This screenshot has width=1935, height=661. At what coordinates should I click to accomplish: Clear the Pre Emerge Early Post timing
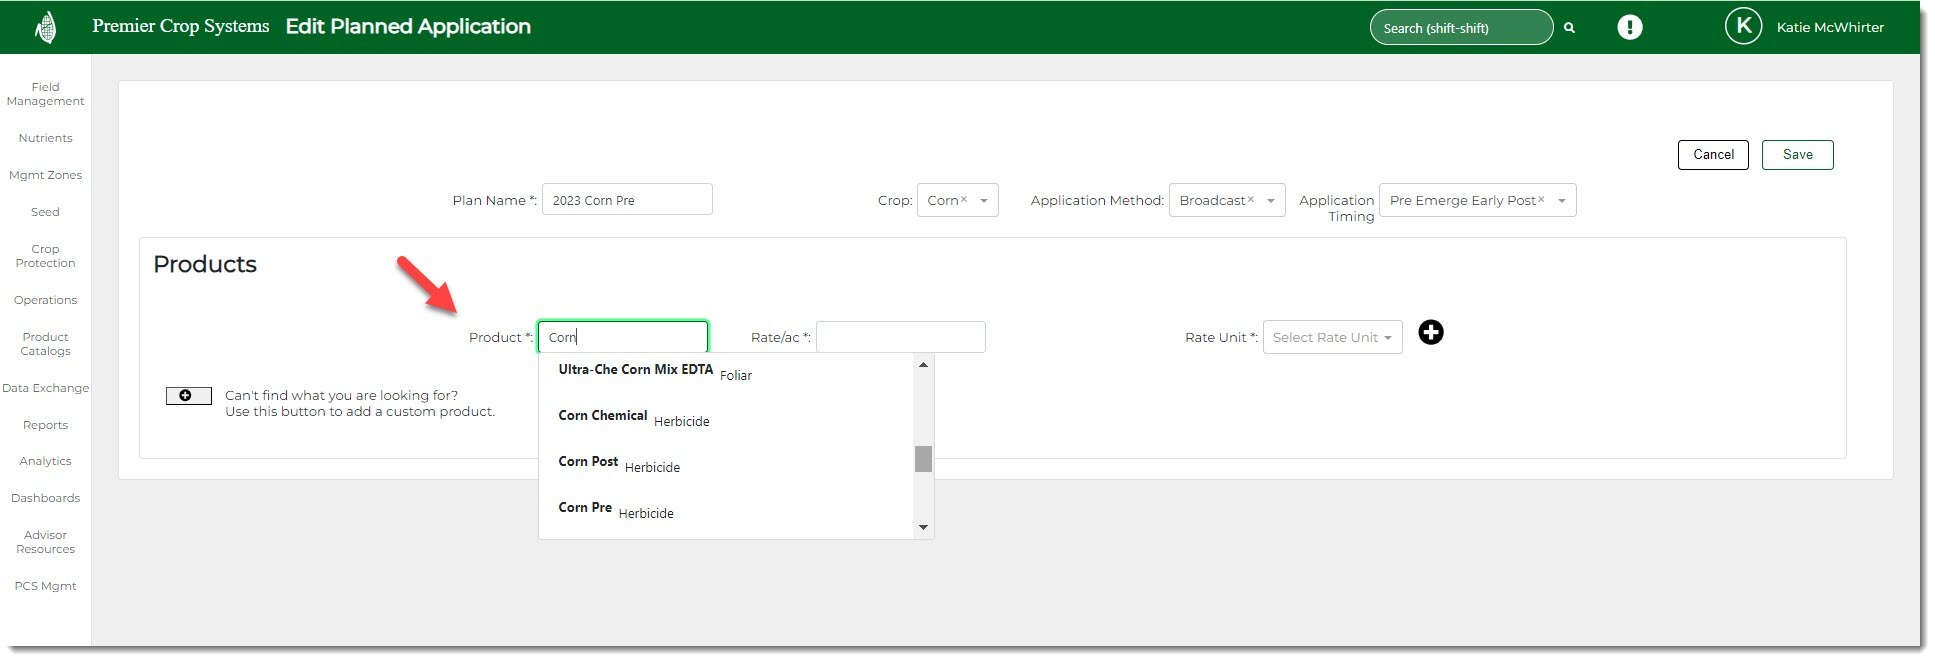point(1541,200)
